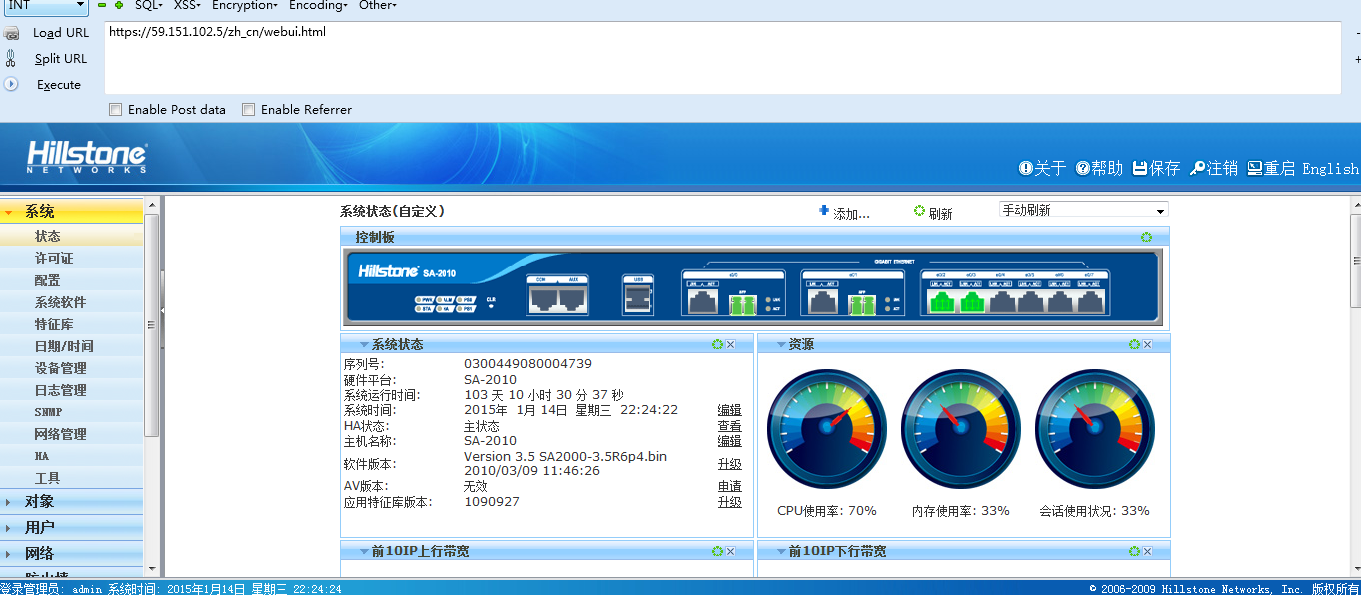
Task: Click the Execute button
Action: pyautogui.click(x=59, y=84)
